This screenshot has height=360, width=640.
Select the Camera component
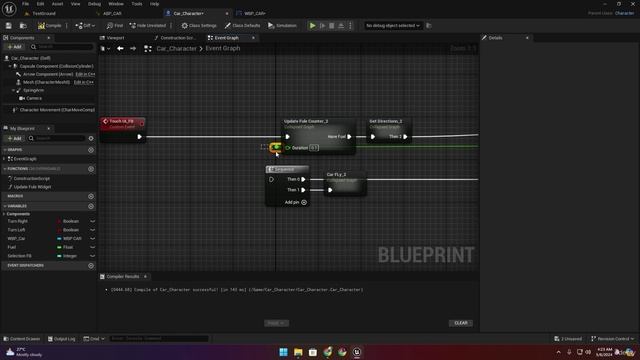(x=33, y=98)
